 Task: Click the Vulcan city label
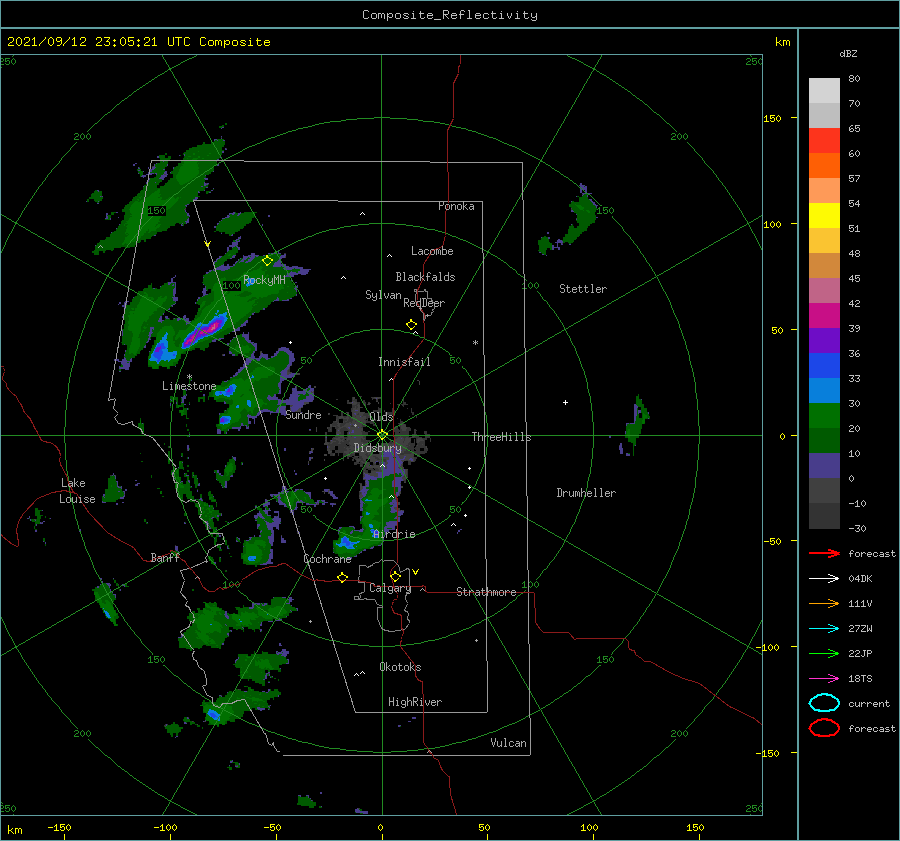(x=509, y=743)
